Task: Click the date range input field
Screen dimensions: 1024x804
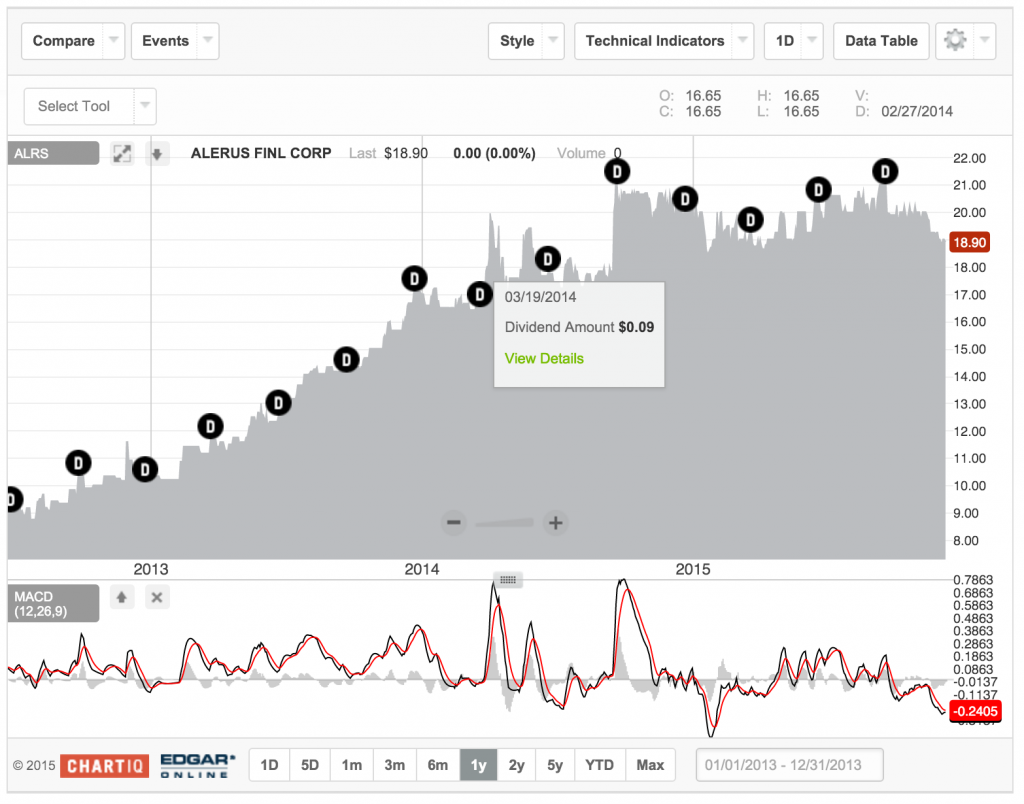Action: pyautogui.click(x=790, y=765)
